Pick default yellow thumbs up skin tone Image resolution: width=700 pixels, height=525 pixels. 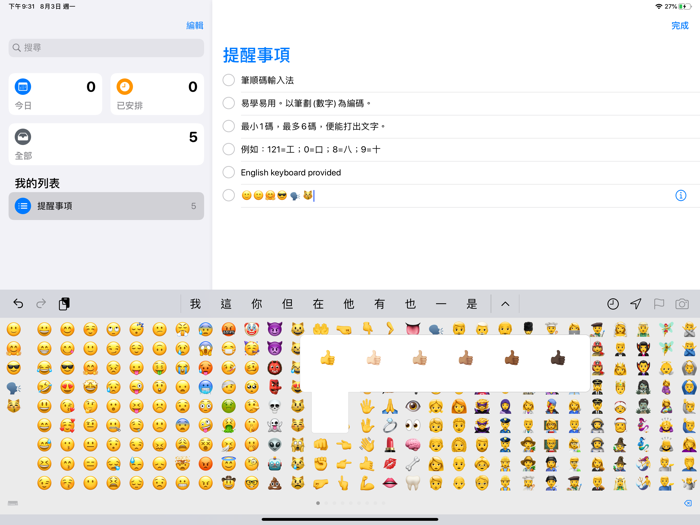click(328, 358)
